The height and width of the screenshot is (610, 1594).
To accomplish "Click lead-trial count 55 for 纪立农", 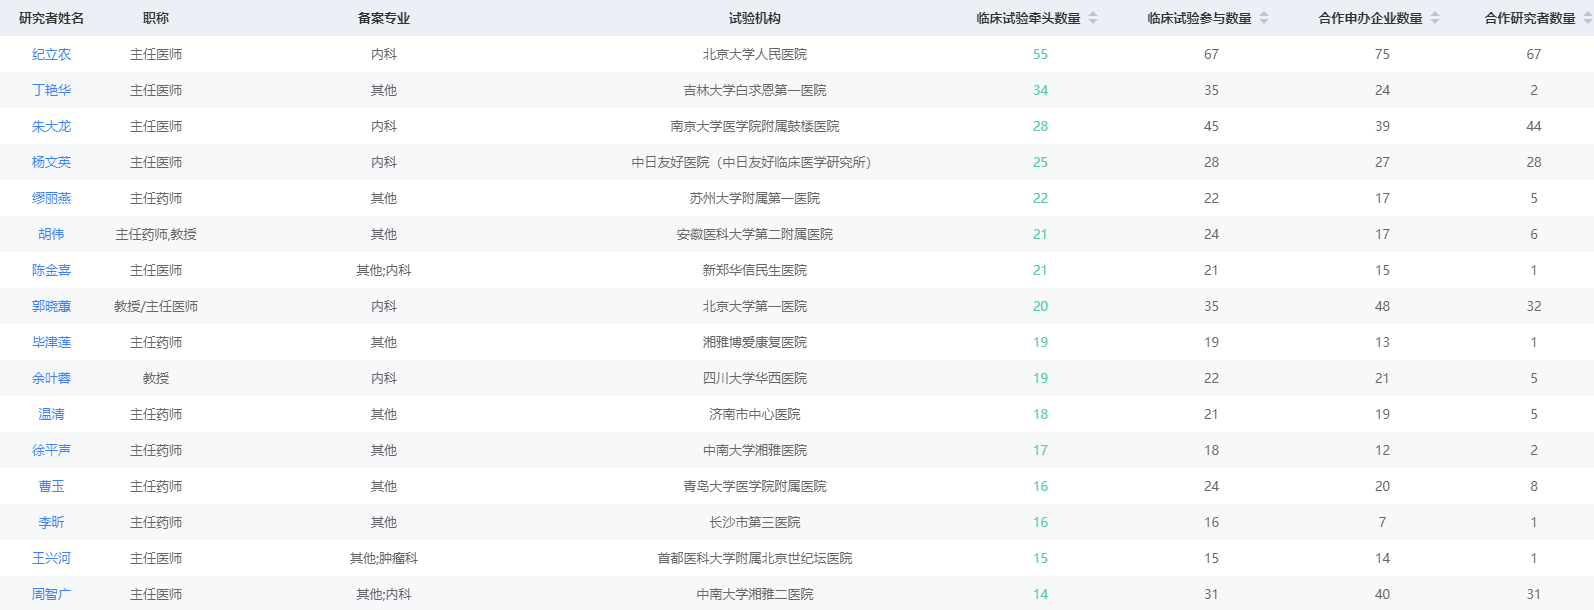I will (x=1040, y=54).
